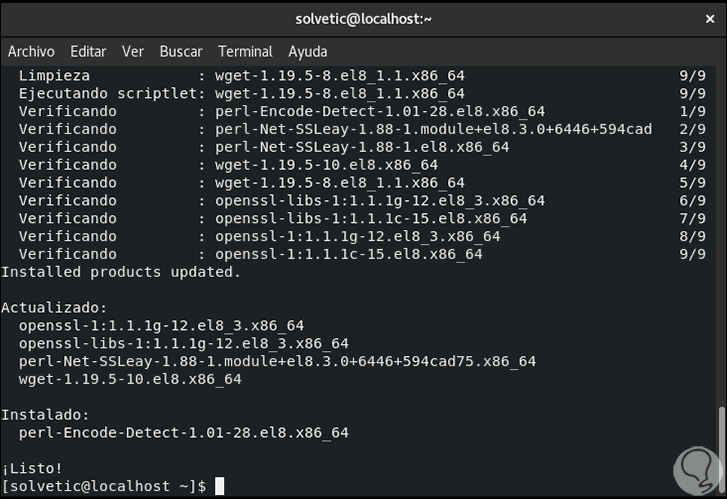Open the Ver menu
This screenshot has height=499, width=727.
(x=133, y=51)
